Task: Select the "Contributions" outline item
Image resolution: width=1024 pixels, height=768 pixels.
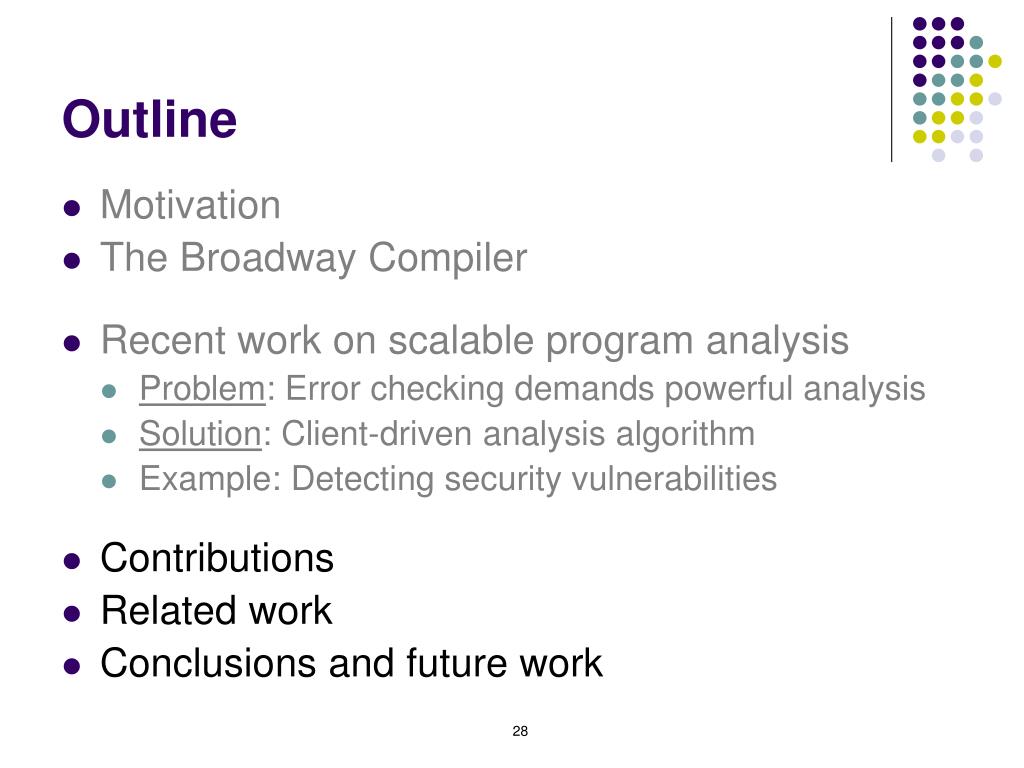Action: coord(217,558)
